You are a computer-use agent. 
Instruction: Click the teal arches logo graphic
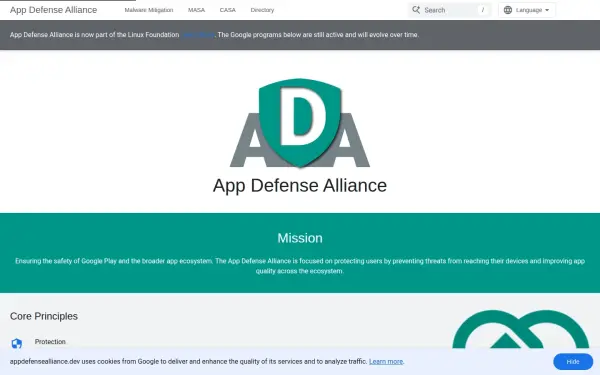coord(520,329)
